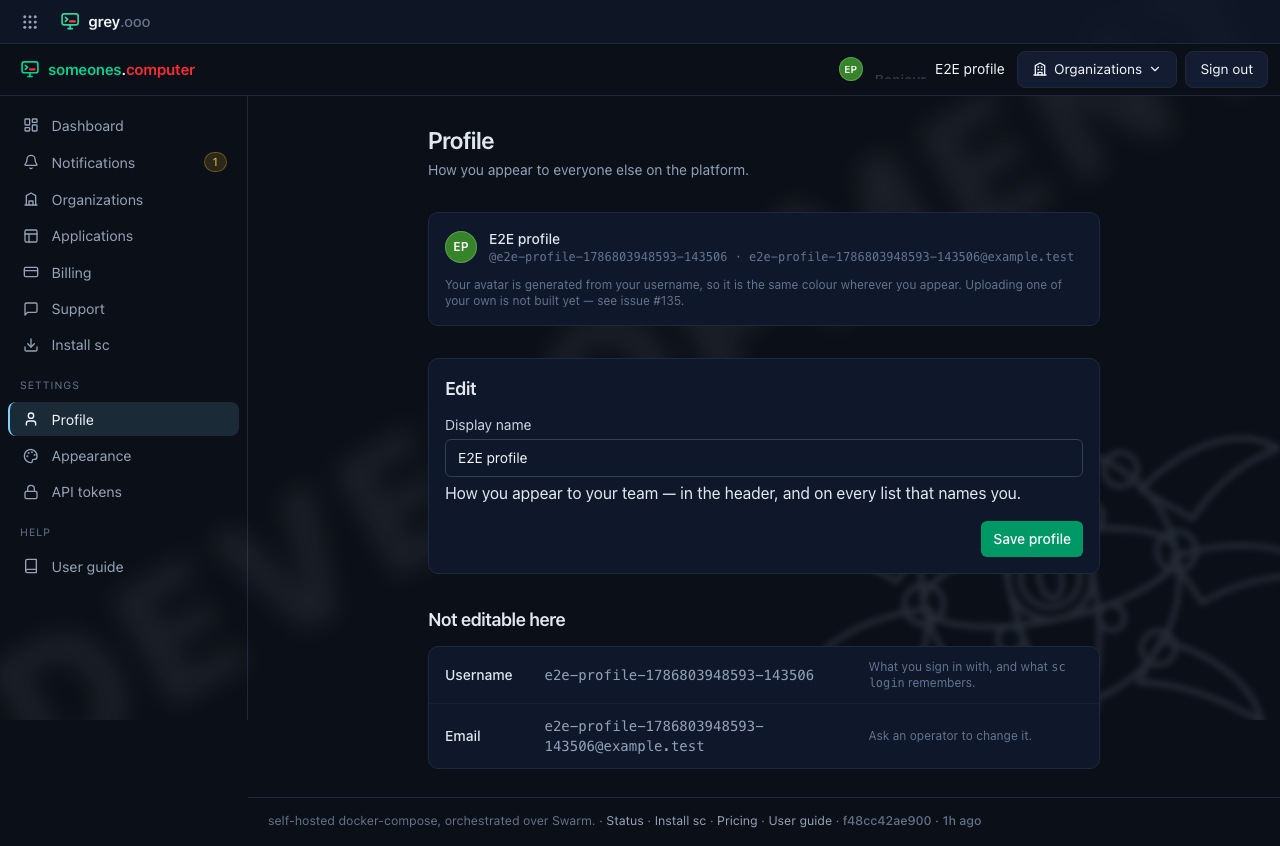
Task: Click the Profile person icon
Action: click(x=31, y=420)
